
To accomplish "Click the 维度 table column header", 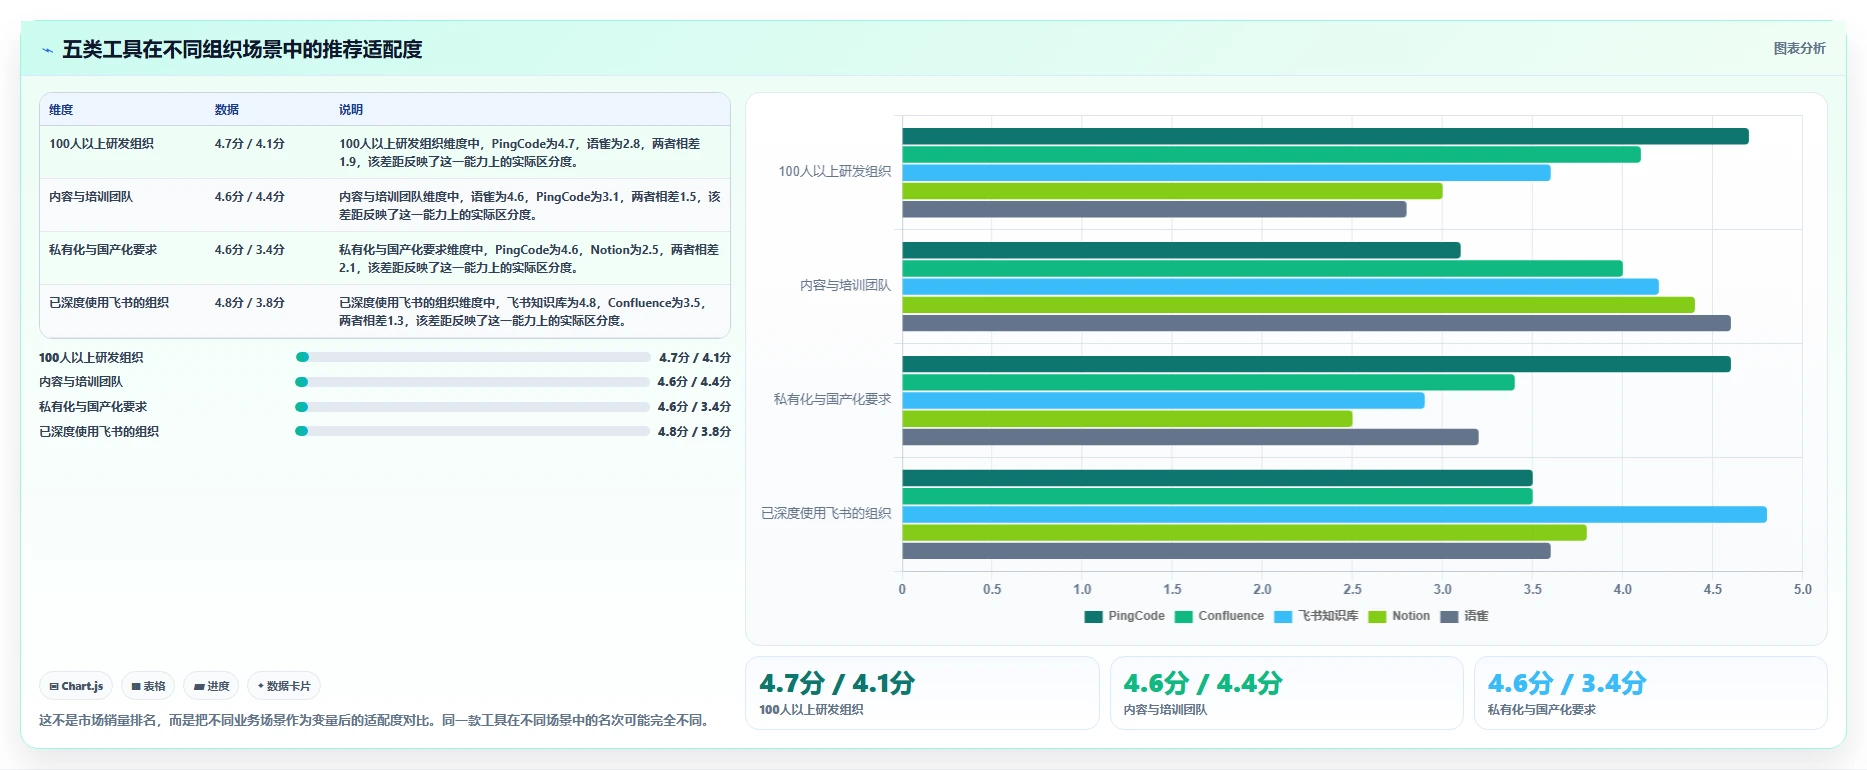I will [x=61, y=110].
